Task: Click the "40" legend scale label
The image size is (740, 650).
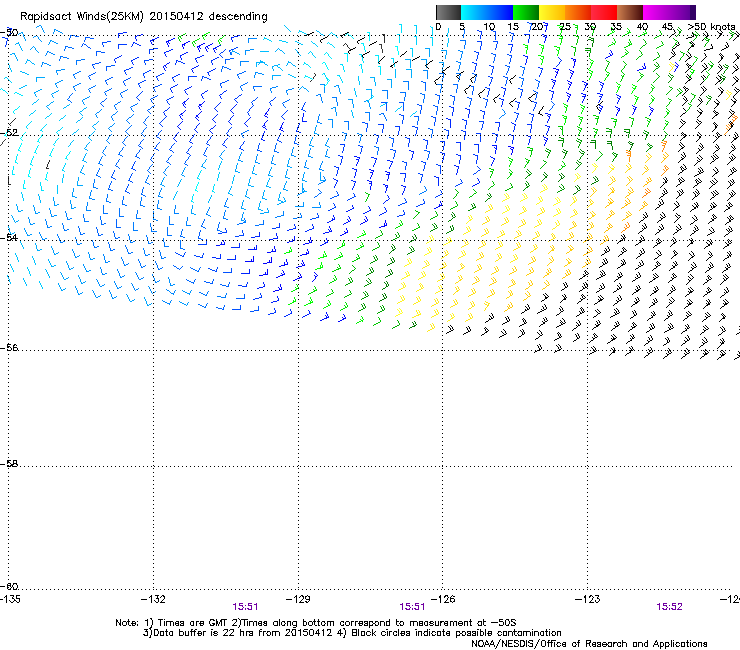Action: pos(642,27)
